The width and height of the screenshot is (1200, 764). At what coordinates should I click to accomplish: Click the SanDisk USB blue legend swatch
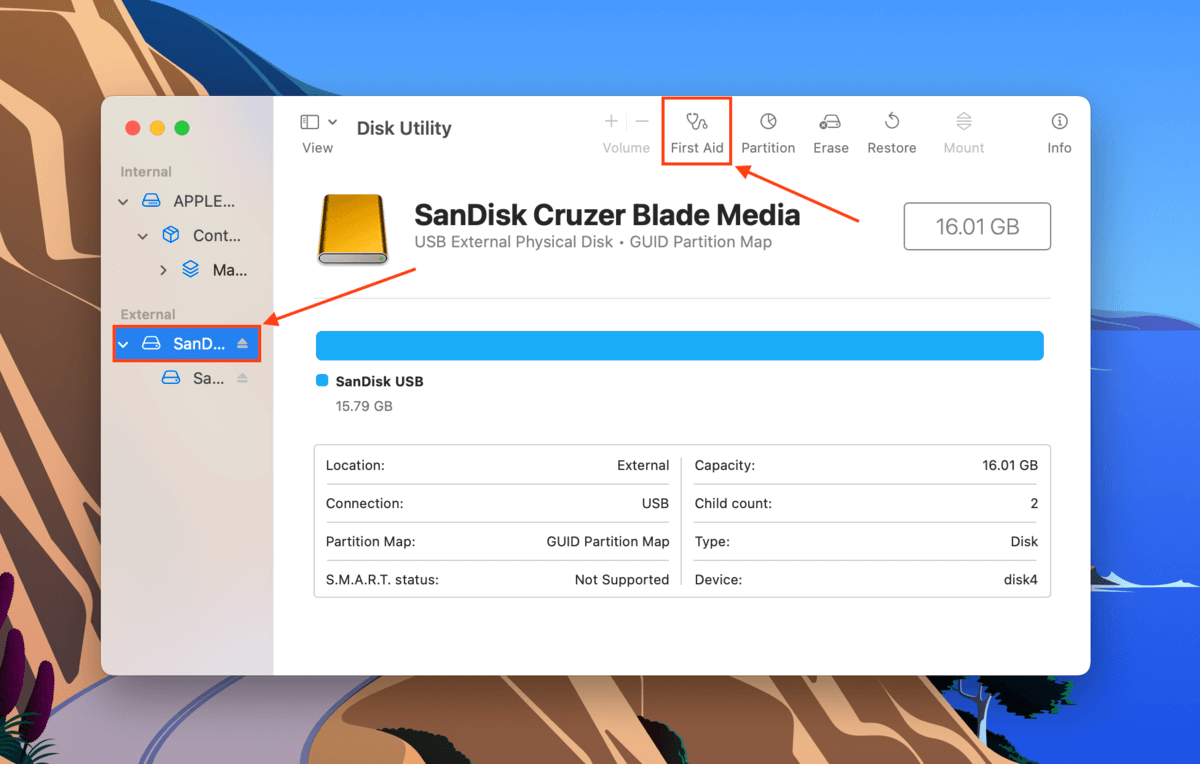(x=322, y=381)
